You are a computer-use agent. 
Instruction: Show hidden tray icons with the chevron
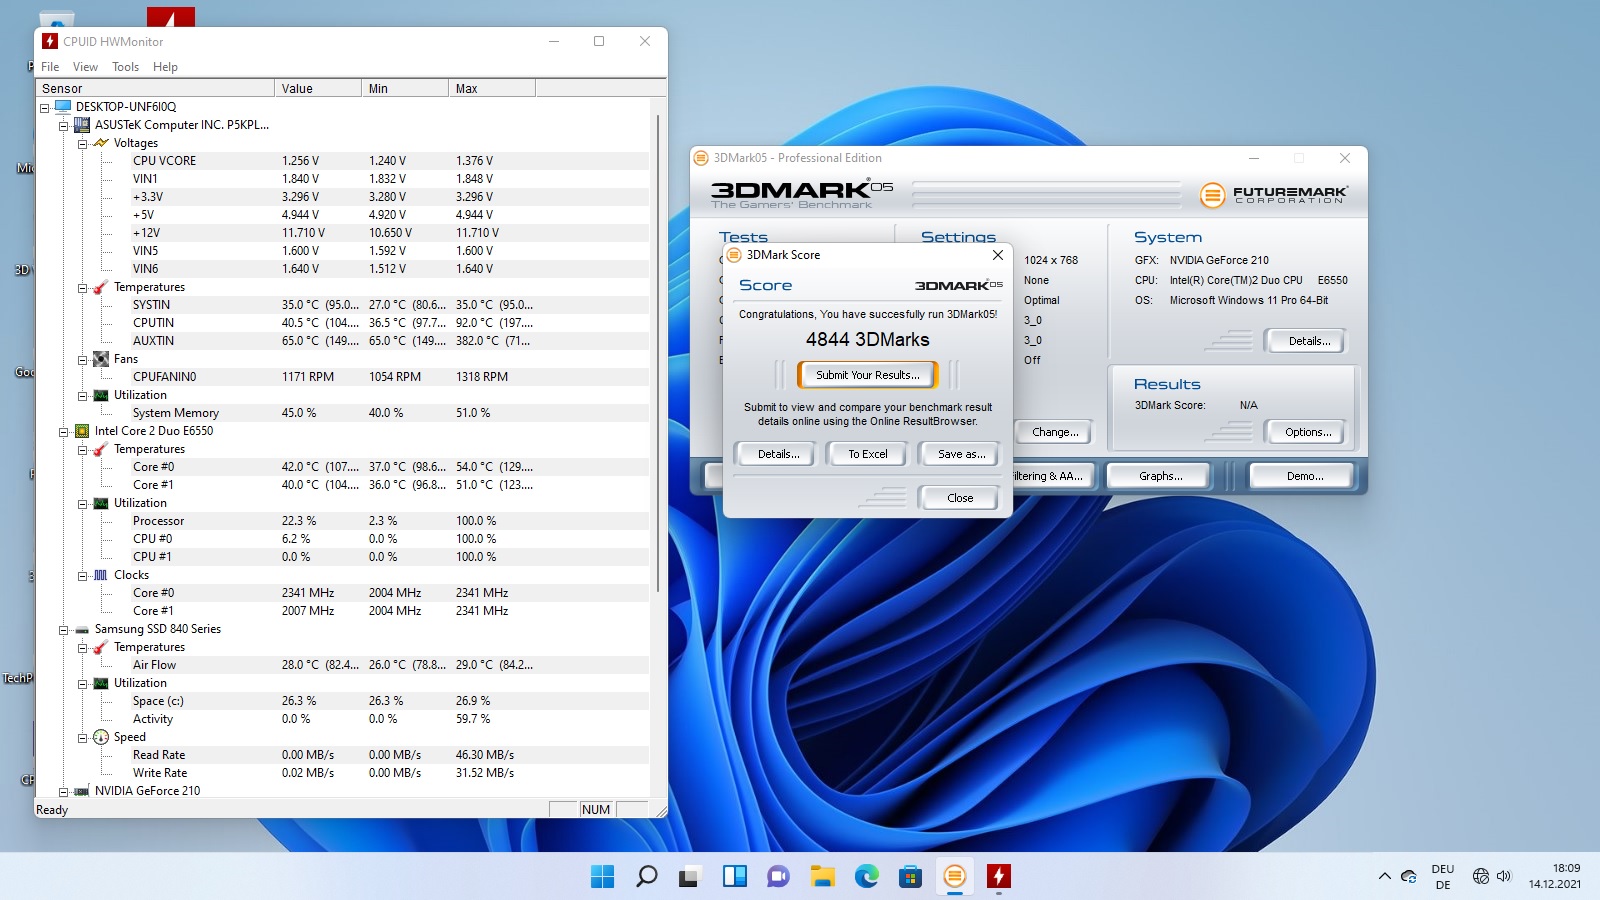point(1385,877)
